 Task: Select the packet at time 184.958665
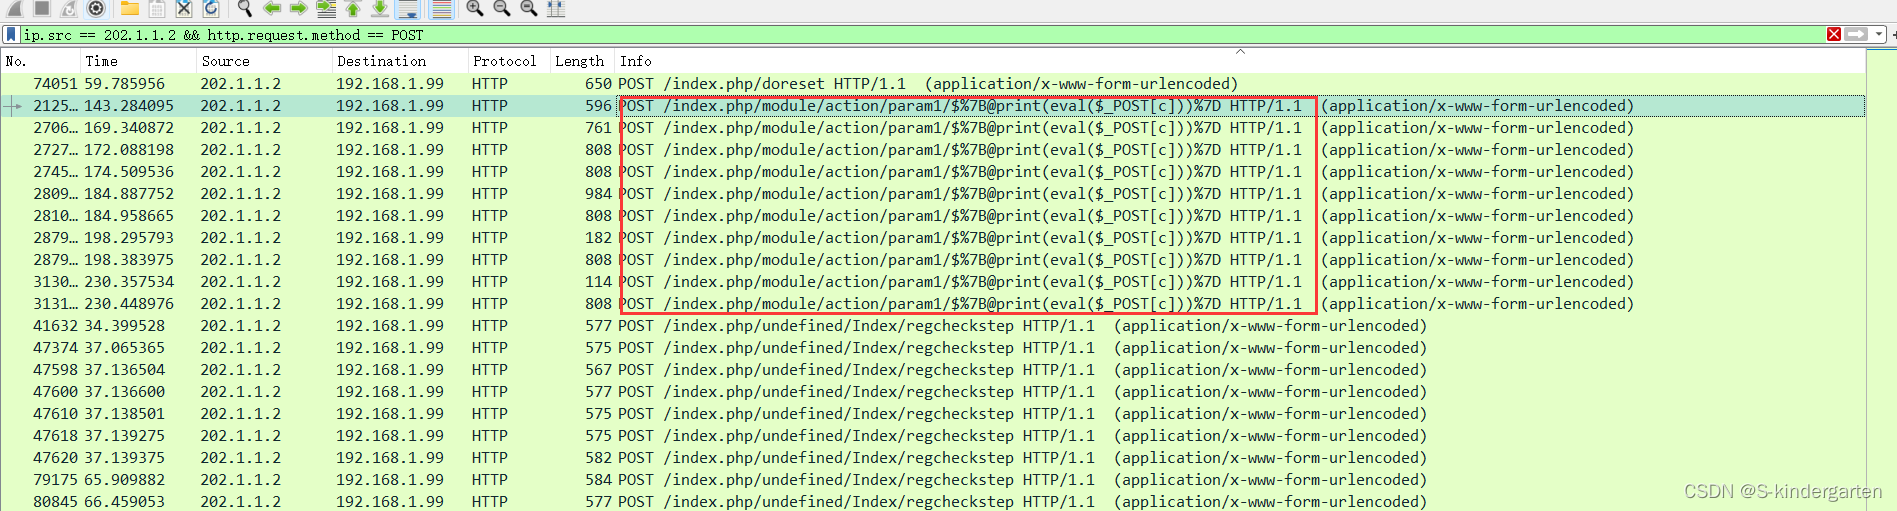pos(932,216)
